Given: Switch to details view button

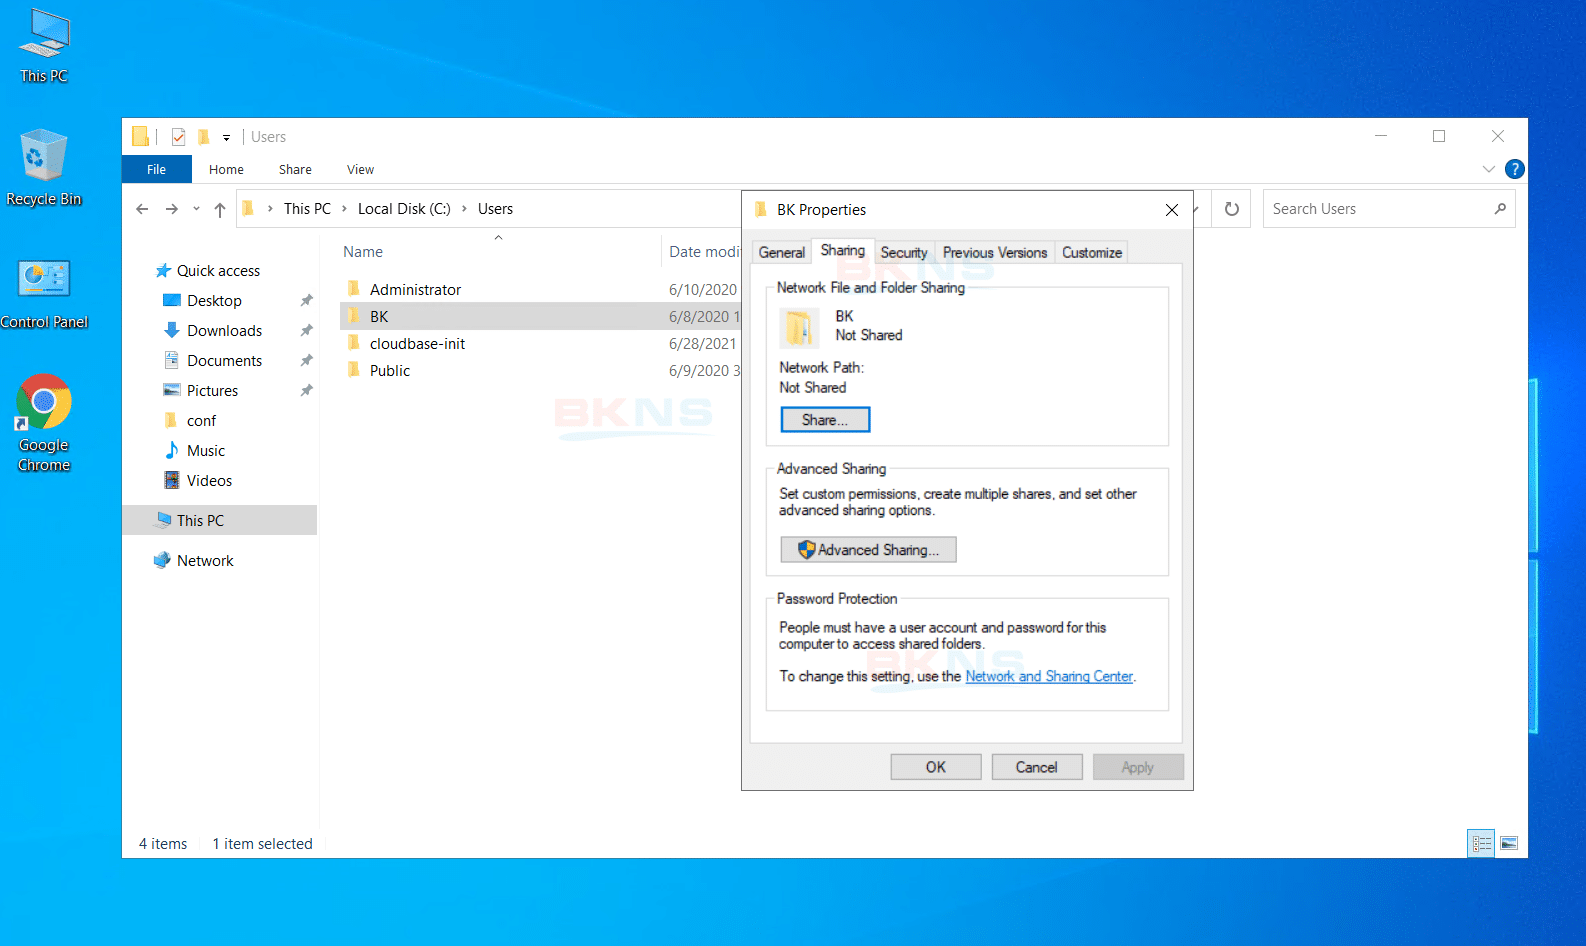Looking at the screenshot, I should pyautogui.click(x=1481, y=843).
